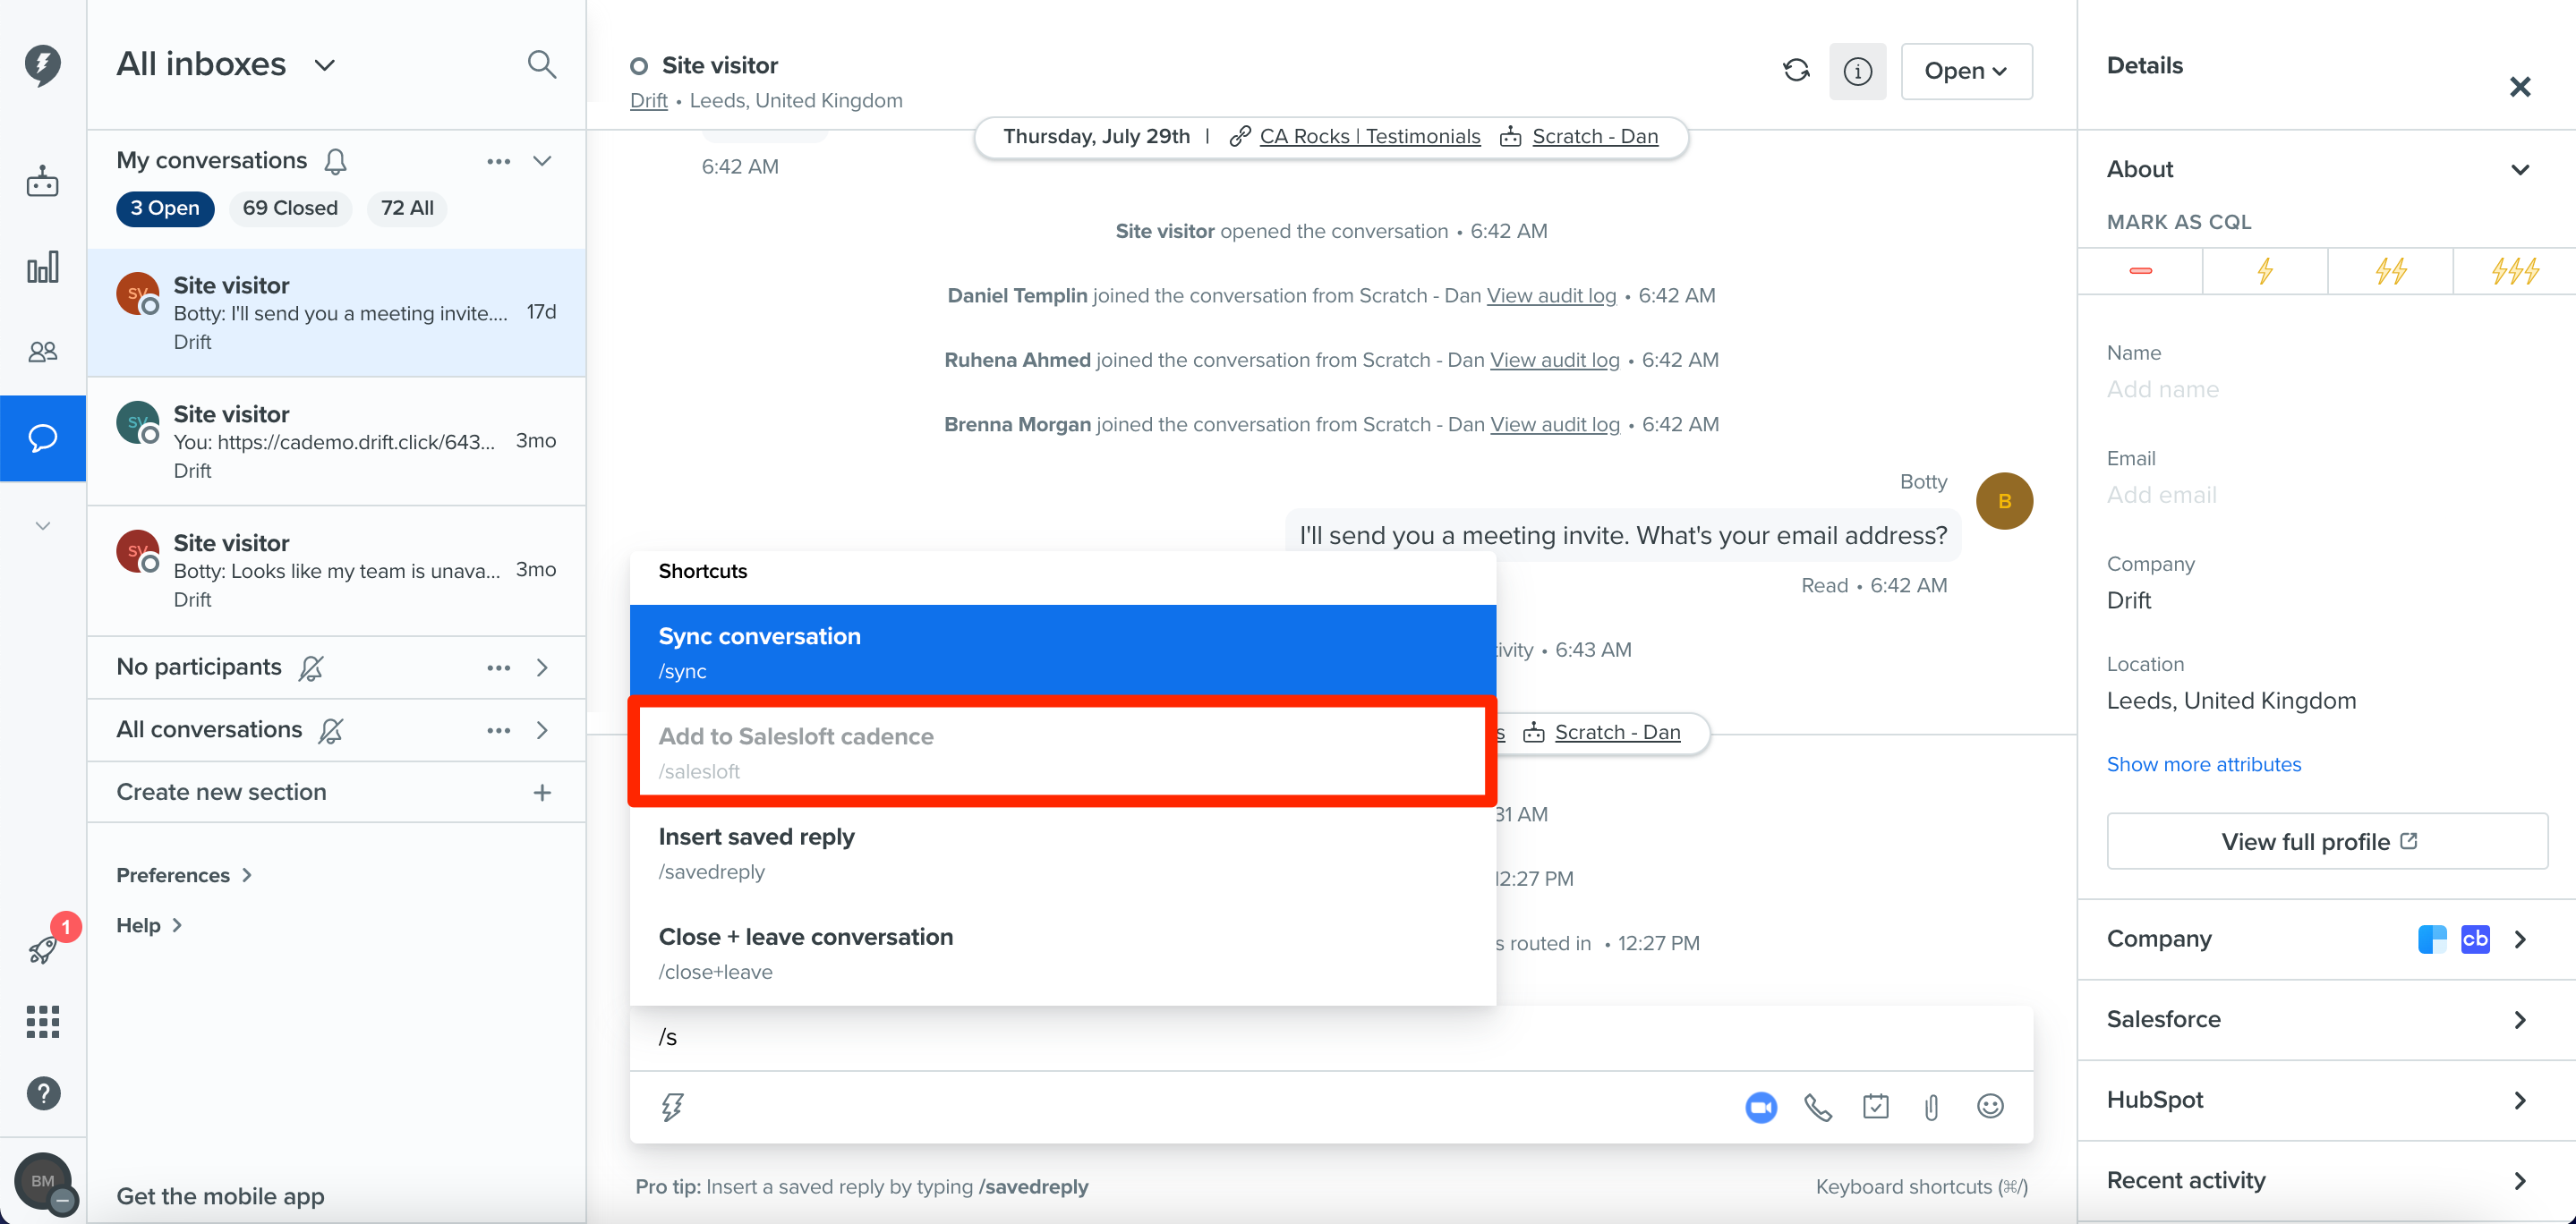Refresh the conversation with the sync icon
This screenshot has width=2576, height=1224.
click(x=1796, y=69)
